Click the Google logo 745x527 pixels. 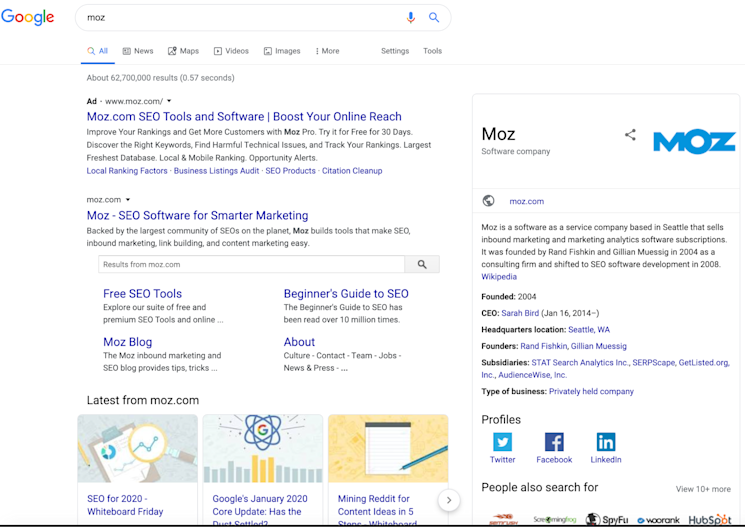tap(28, 17)
